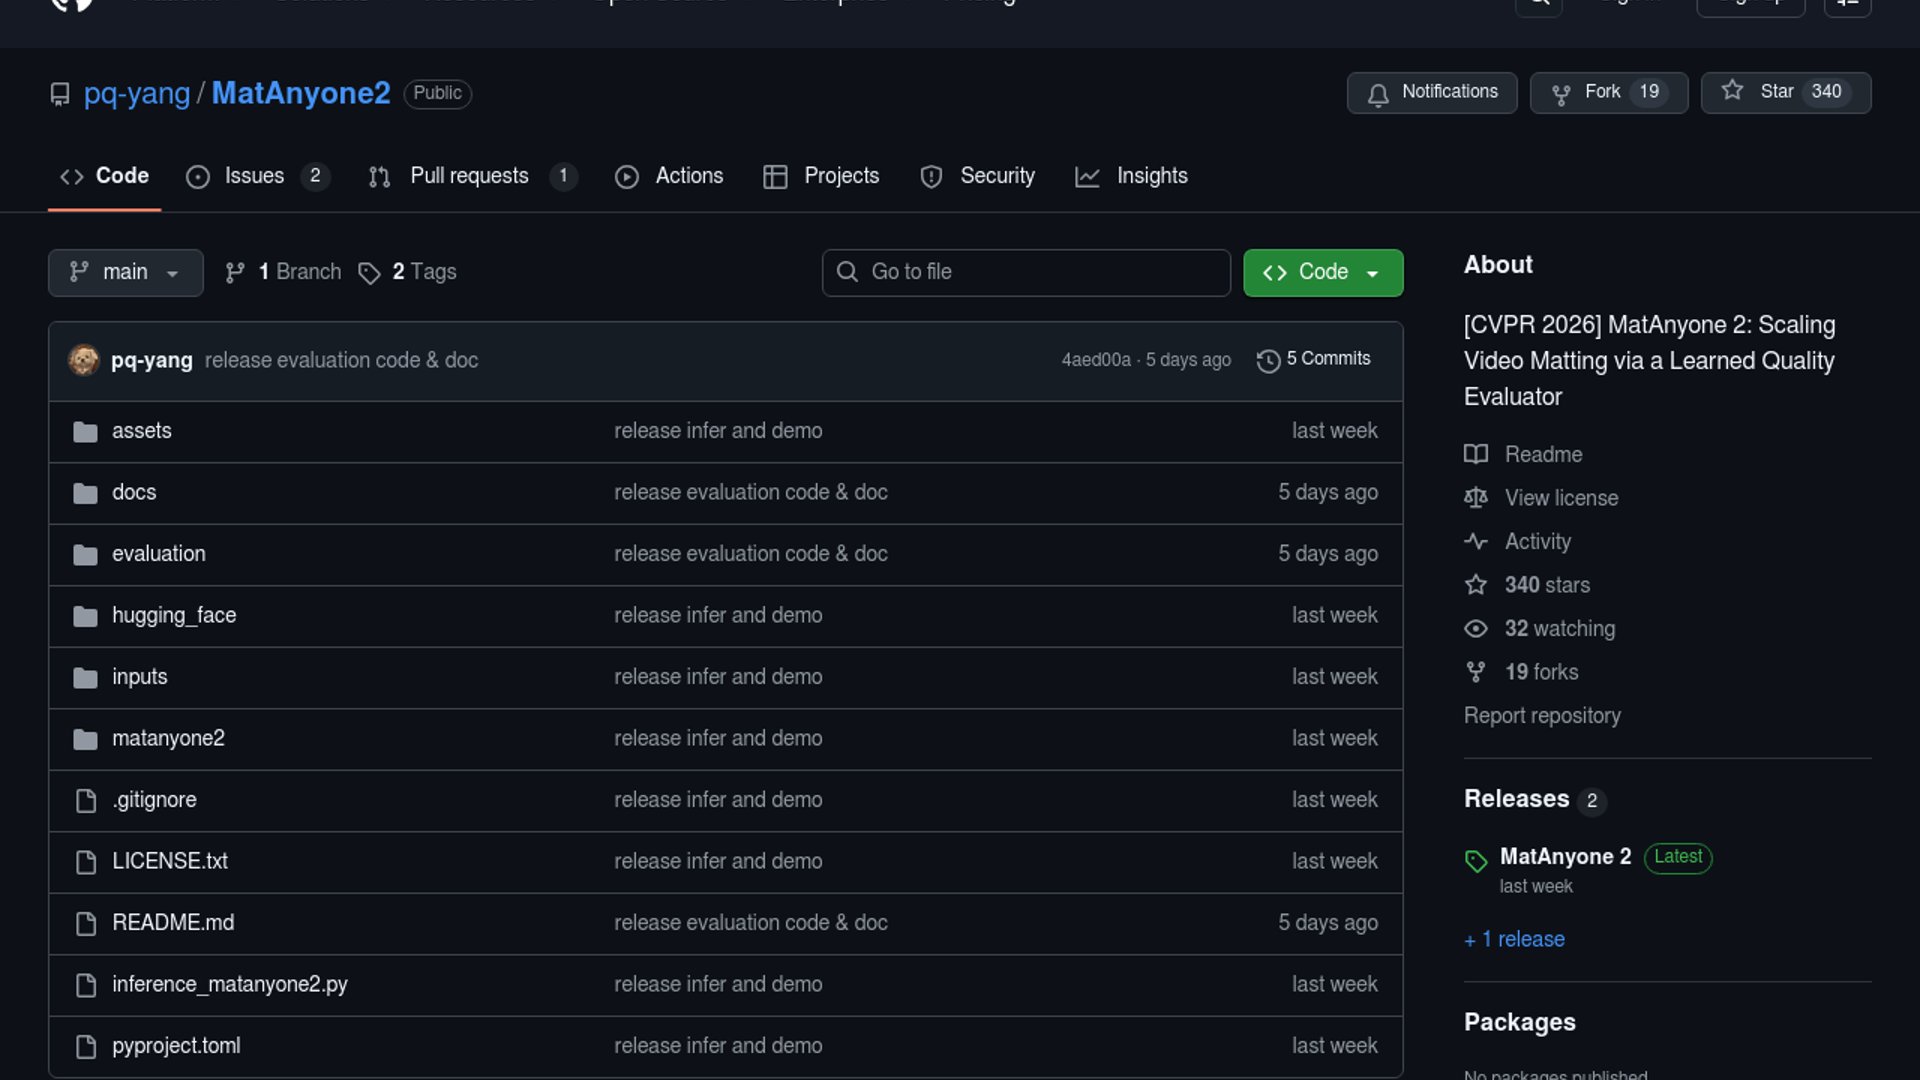Expand the main branch dropdown
Viewport: 1920px width, 1080px height.
[x=125, y=273]
